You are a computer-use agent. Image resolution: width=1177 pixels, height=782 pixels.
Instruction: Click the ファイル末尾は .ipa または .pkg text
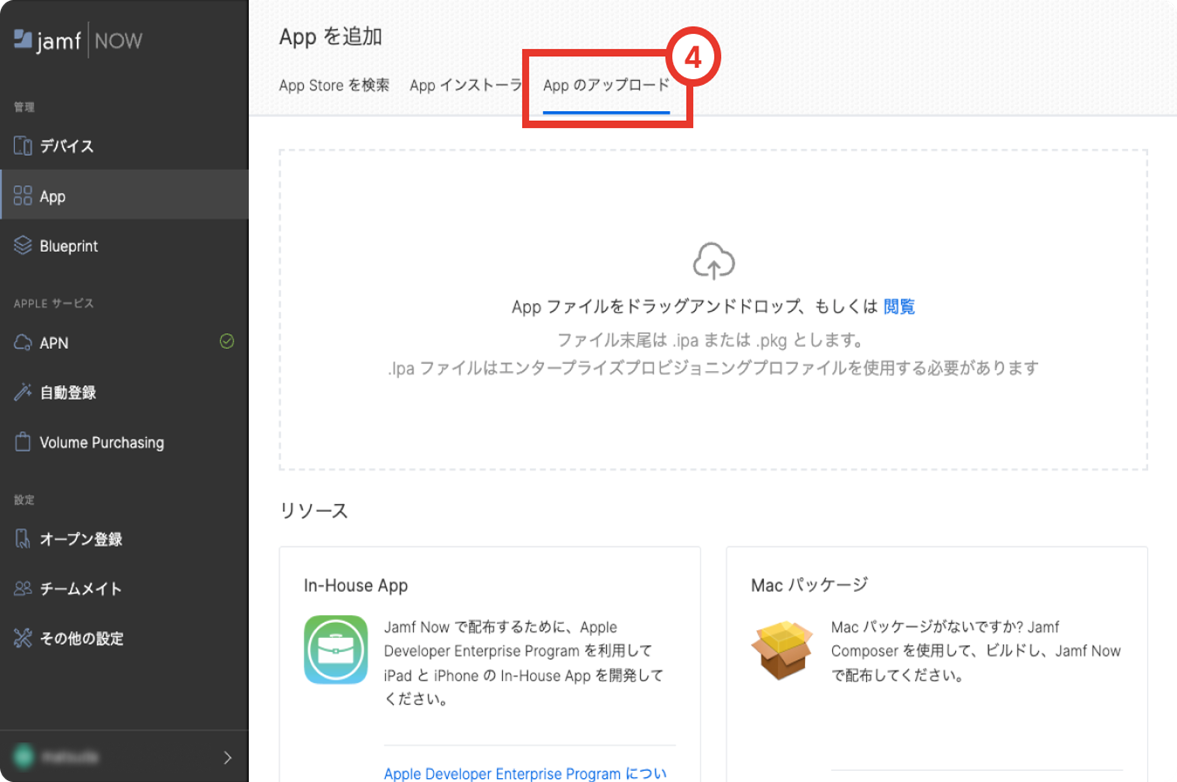pyautogui.click(x=711, y=340)
